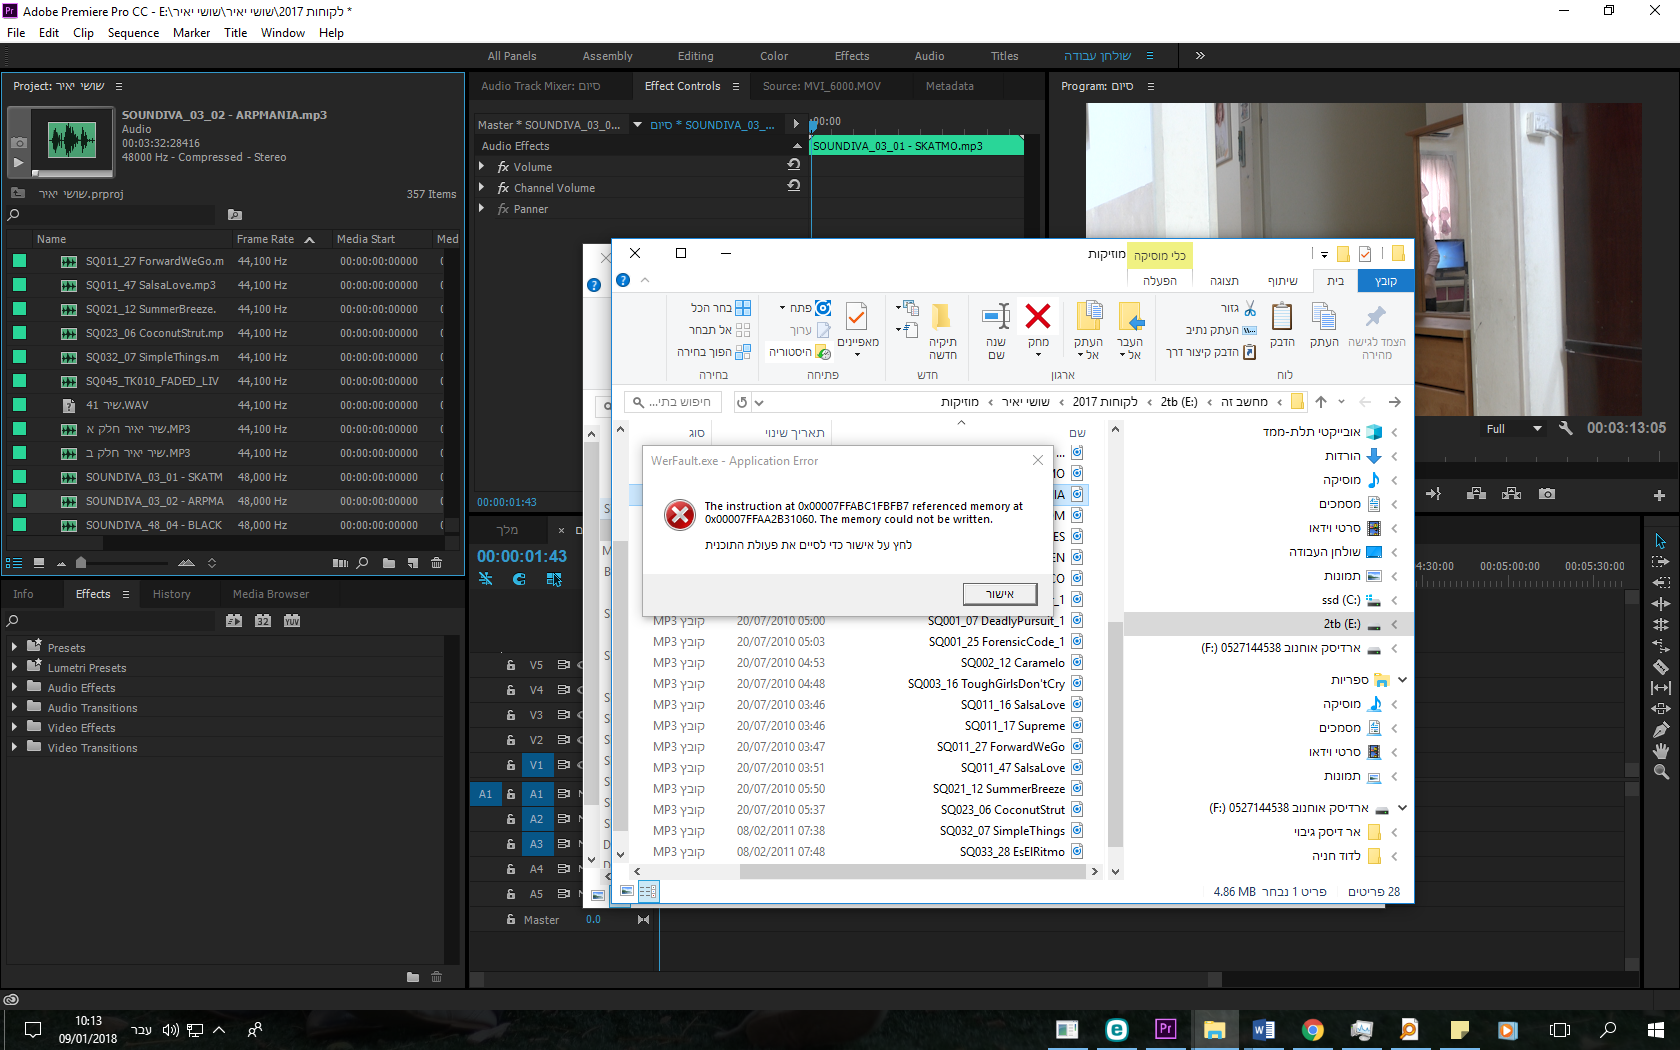The image size is (1680, 1050).
Task: Open the Full resolution dropdown in Program monitor
Action: [1514, 429]
